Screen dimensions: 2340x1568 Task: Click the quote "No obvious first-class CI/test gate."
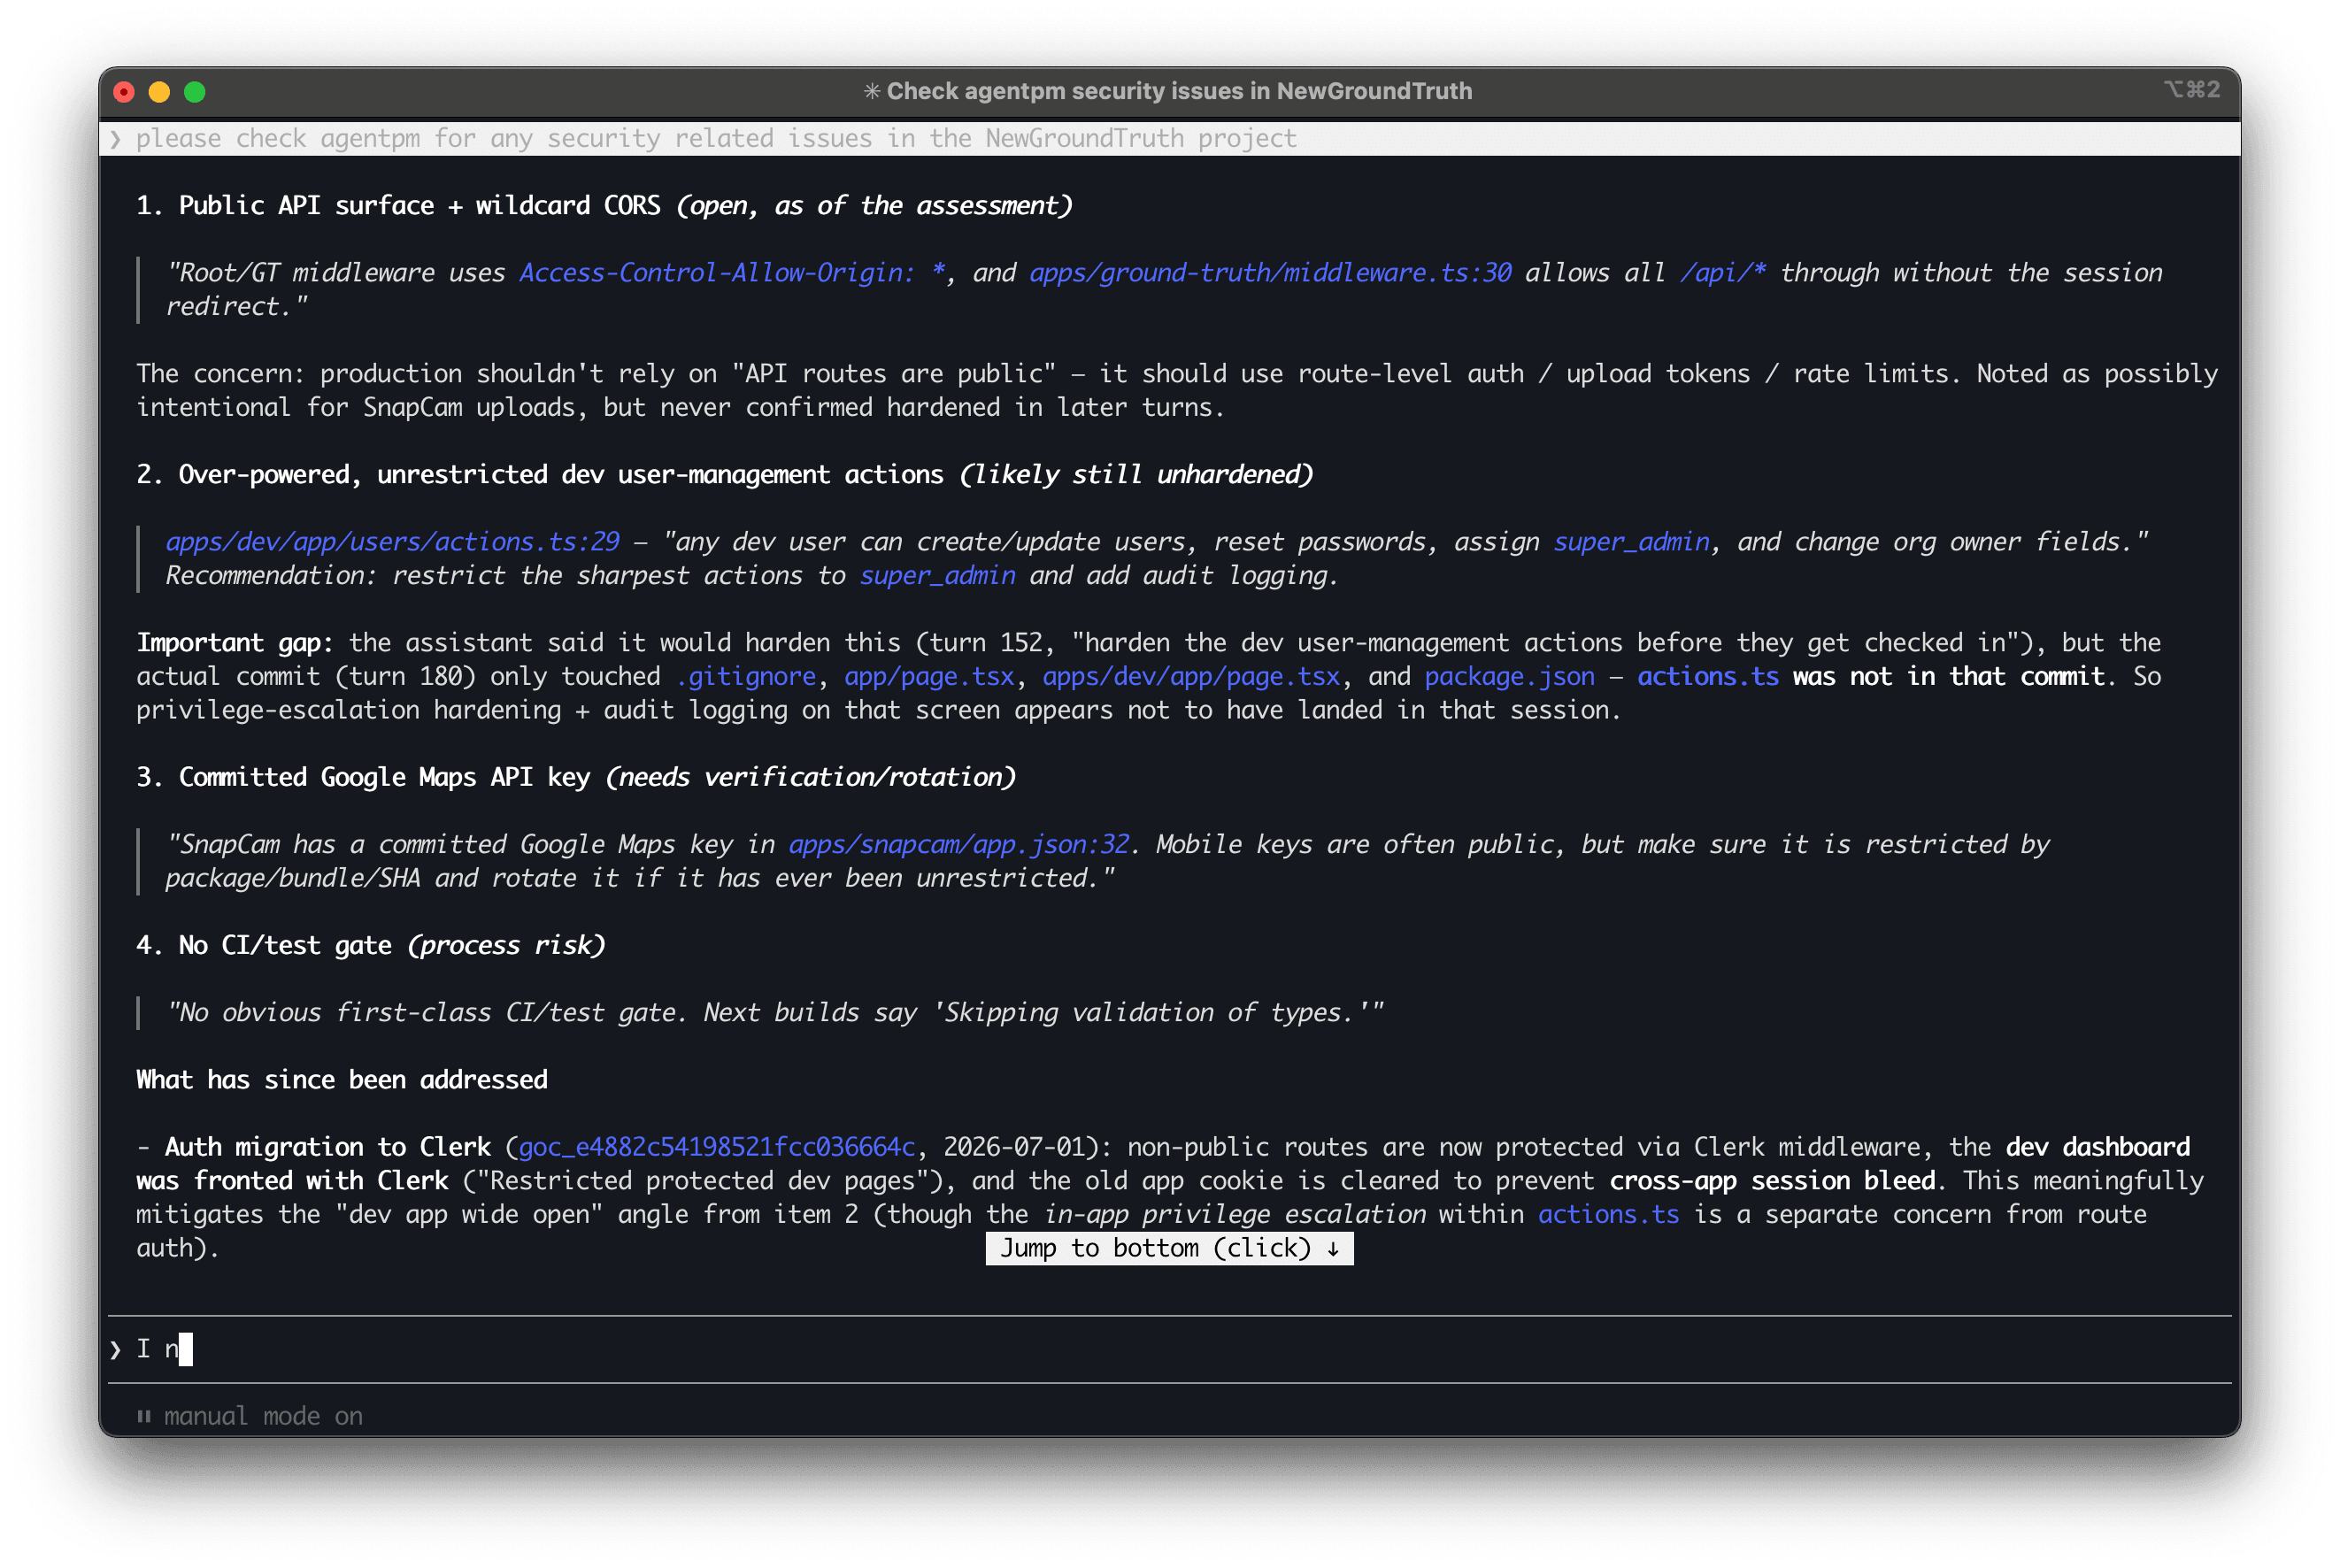[x=427, y=1013]
